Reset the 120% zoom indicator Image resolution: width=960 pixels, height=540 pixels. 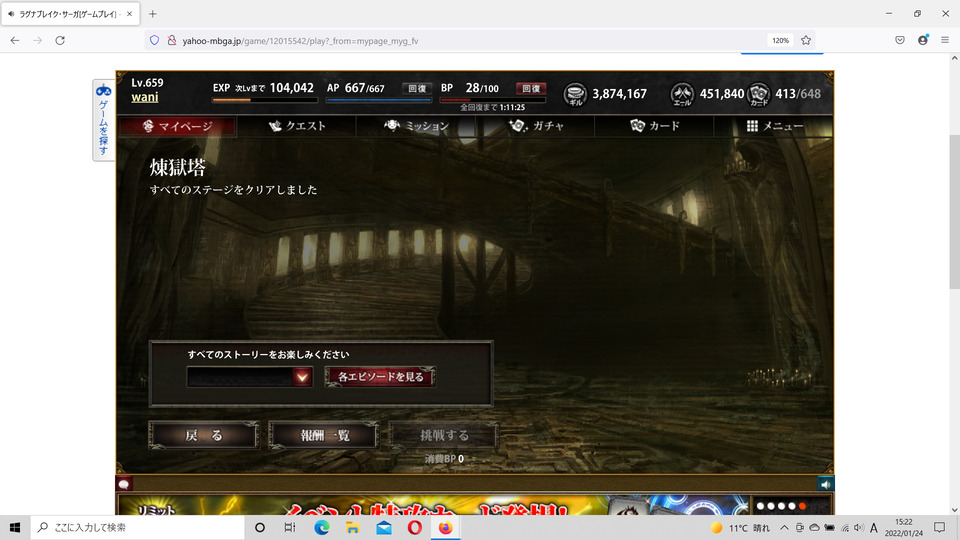point(780,40)
